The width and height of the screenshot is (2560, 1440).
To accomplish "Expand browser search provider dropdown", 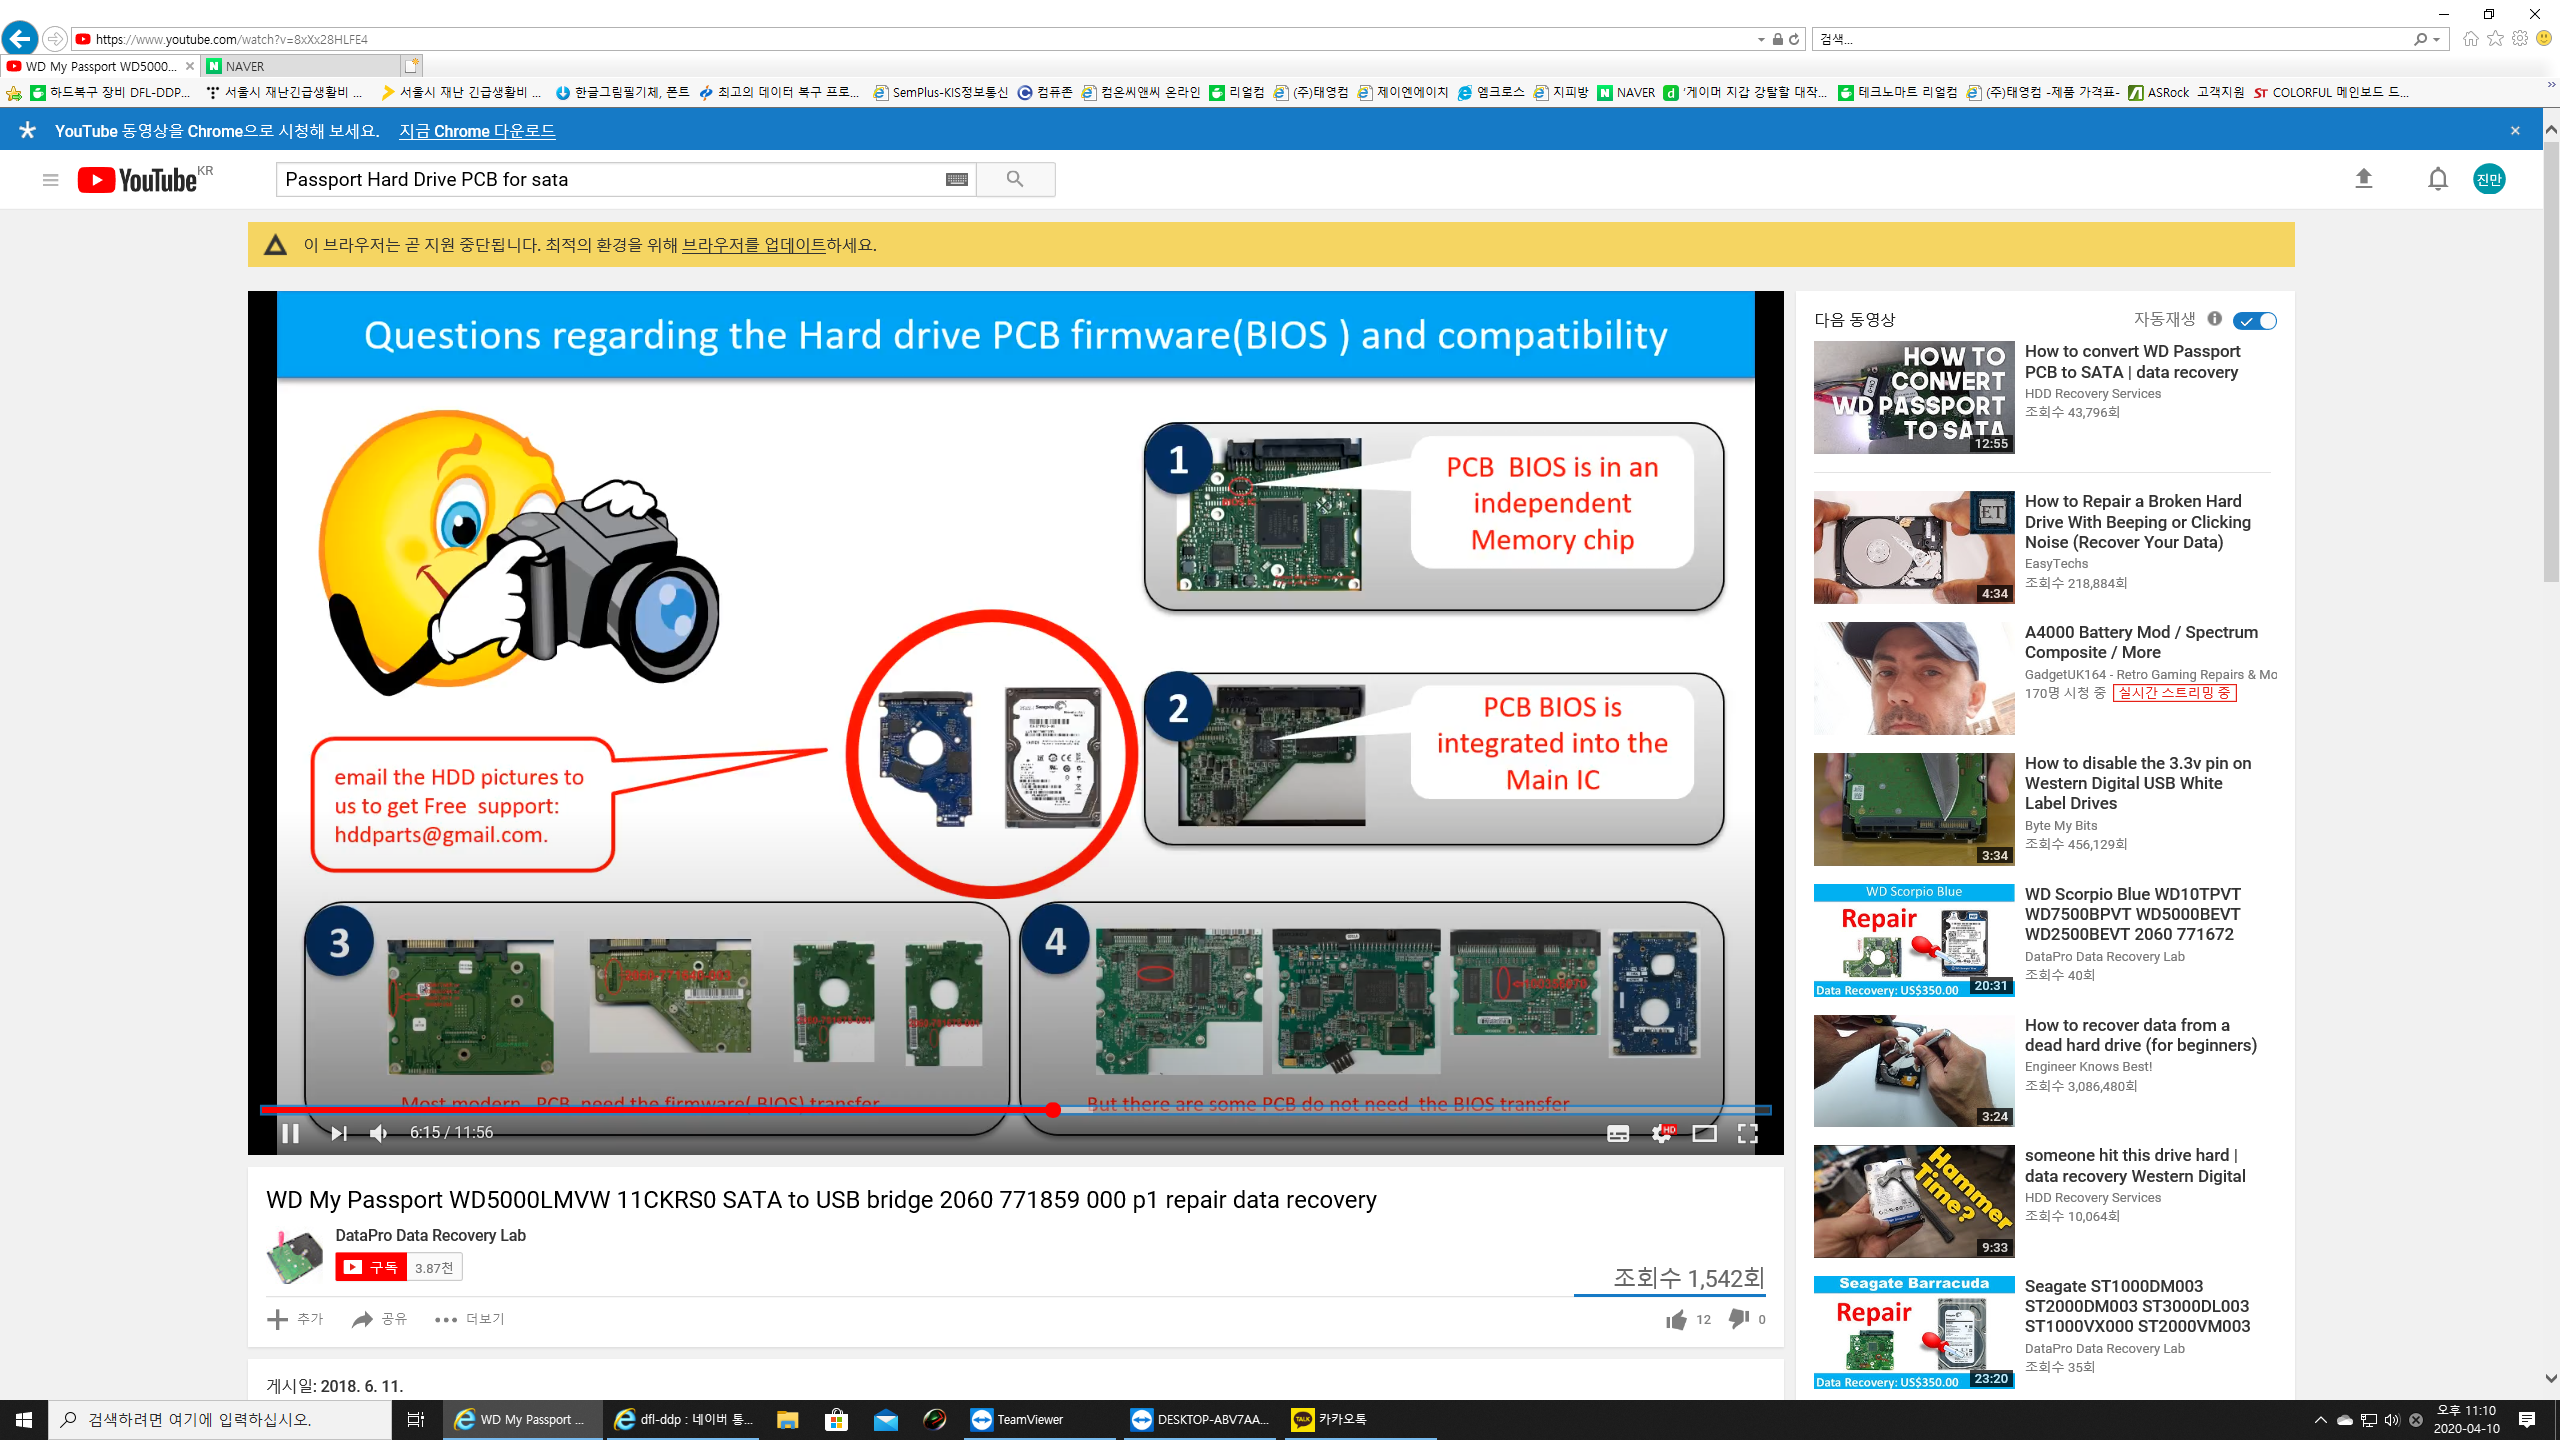I will tap(2437, 40).
